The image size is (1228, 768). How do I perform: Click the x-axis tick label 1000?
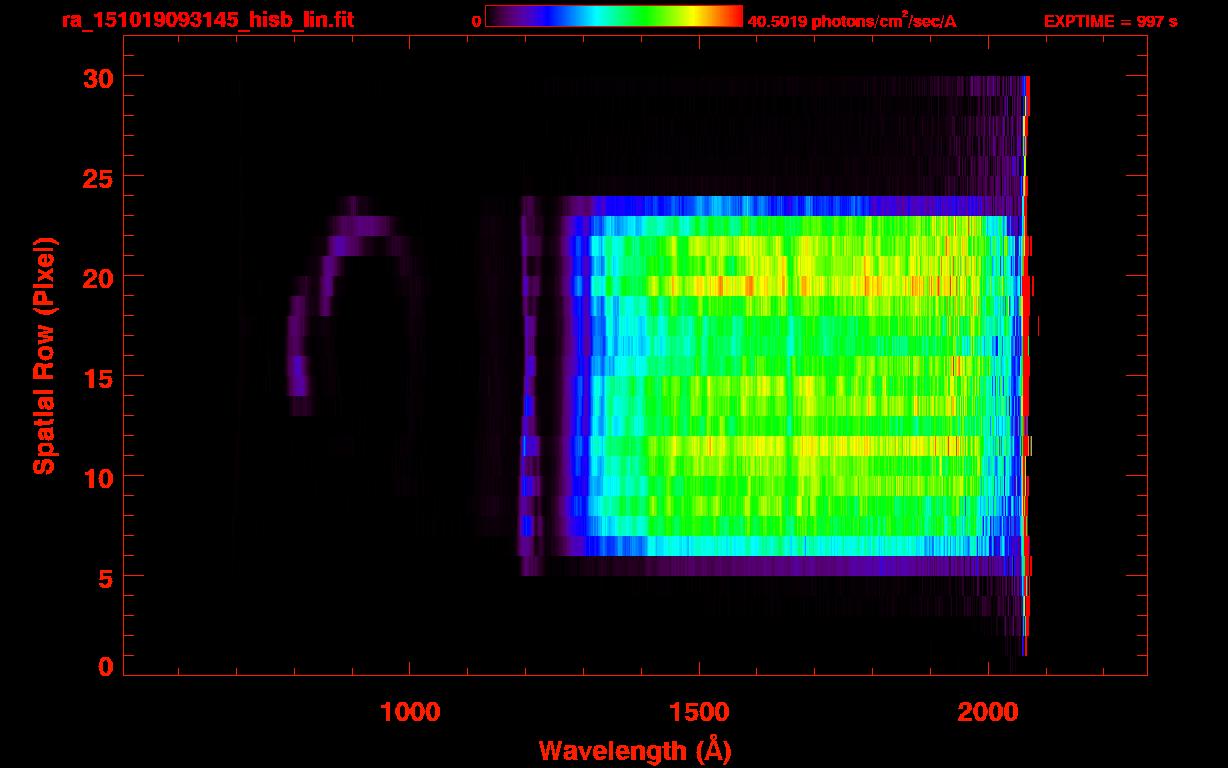(410, 712)
